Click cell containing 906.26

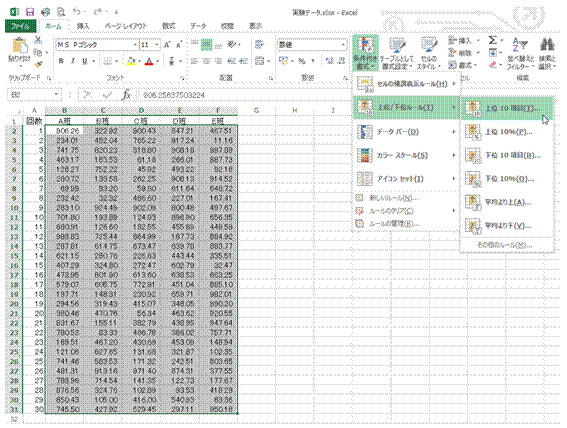[64, 131]
